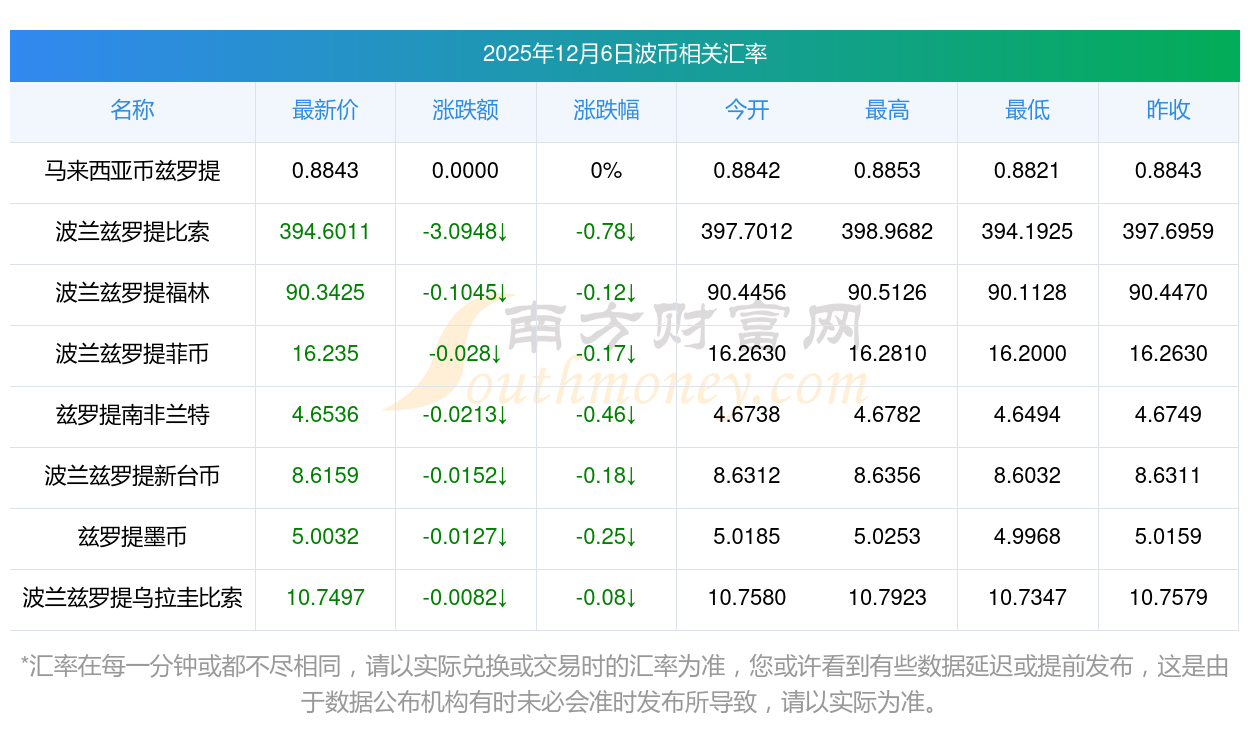Click the row name 兹罗提南非兰特
Image resolution: width=1250 pixels, height=733 pixels.
(x=132, y=415)
